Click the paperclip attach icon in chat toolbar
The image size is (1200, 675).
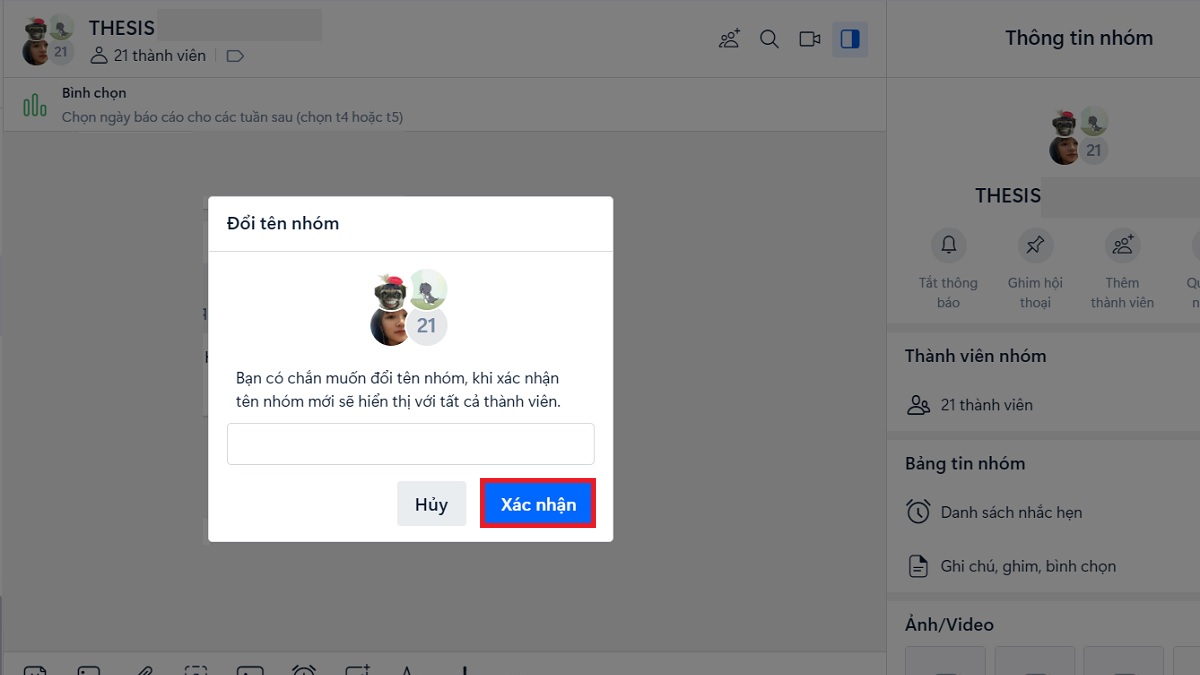point(145,670)
